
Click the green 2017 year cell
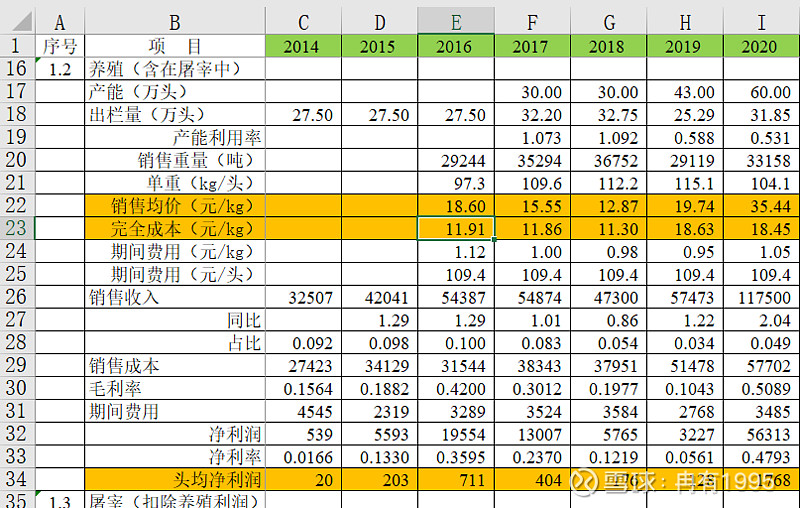532,46
